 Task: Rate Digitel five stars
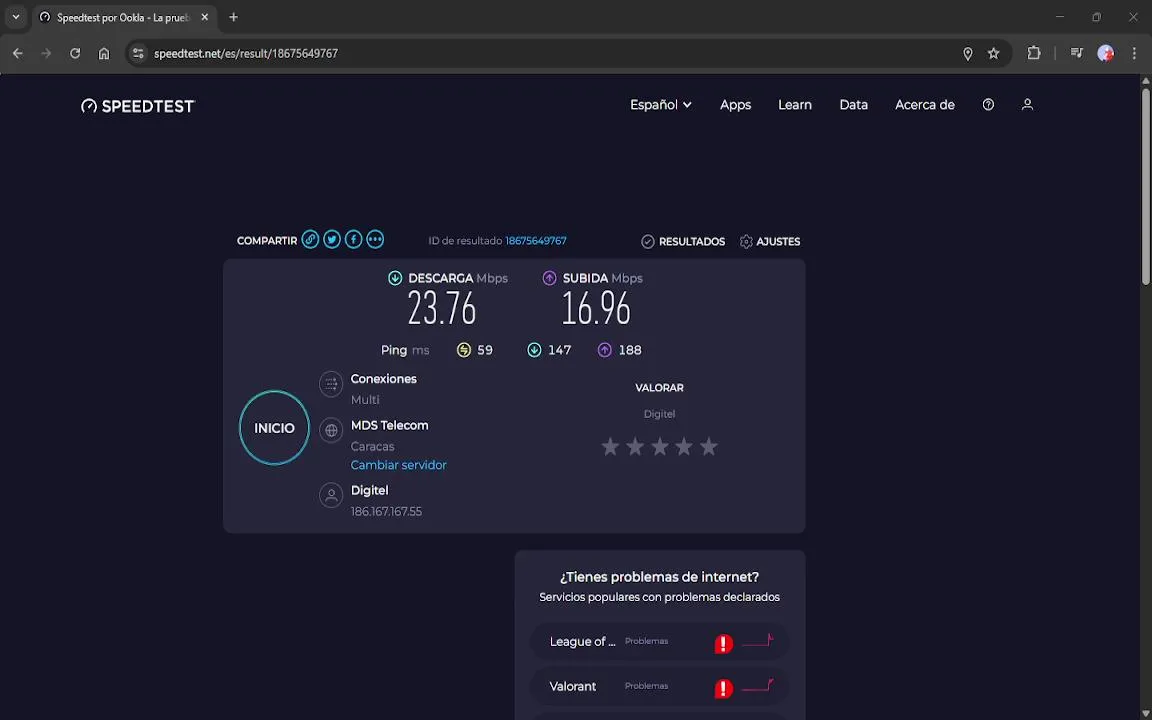pyautogui.click(x=708, y=446)
